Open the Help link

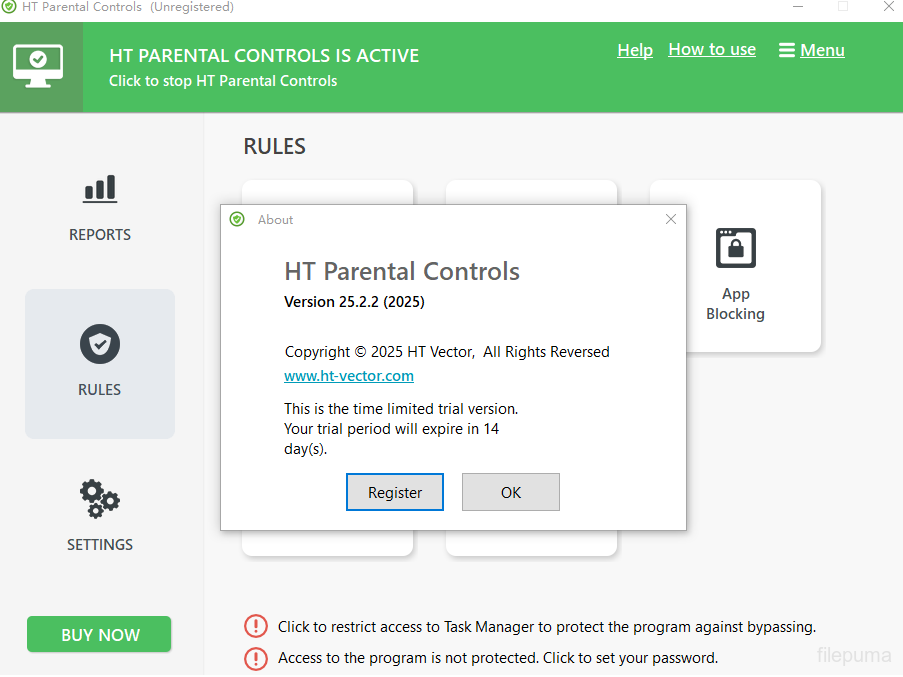(x=635, y=50)
